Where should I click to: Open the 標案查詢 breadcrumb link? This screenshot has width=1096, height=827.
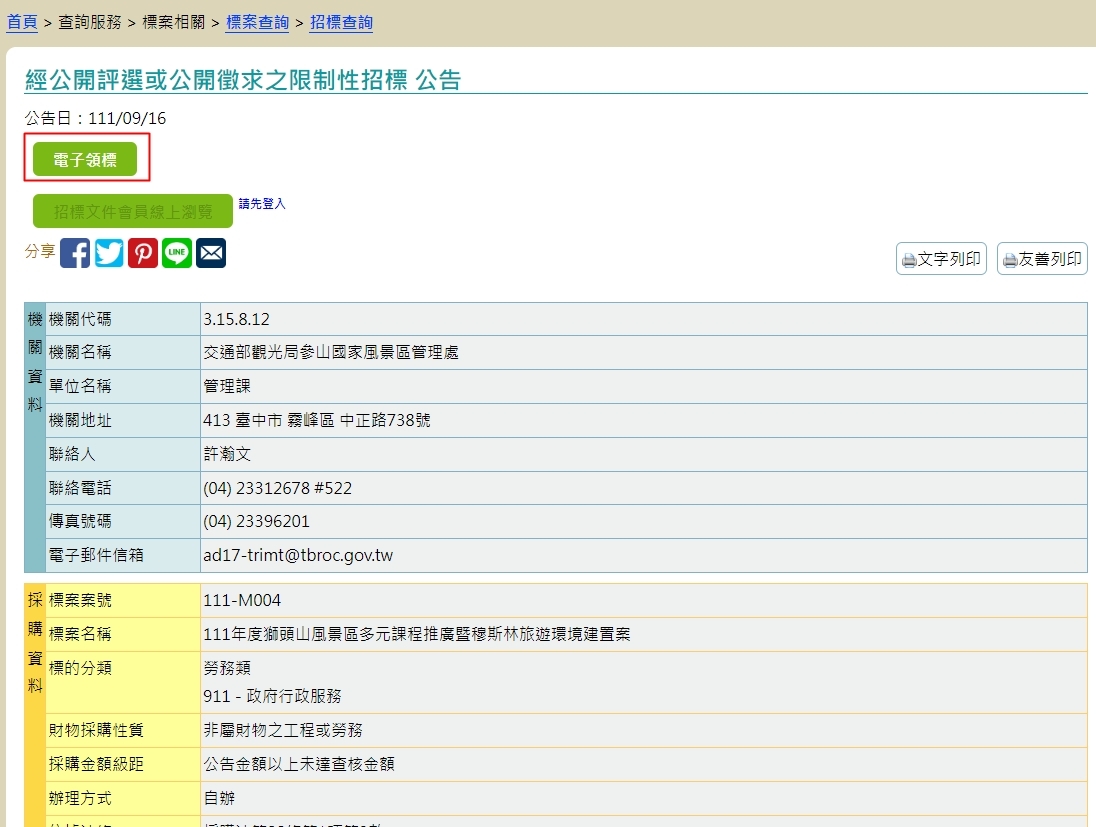pos(258,22)
